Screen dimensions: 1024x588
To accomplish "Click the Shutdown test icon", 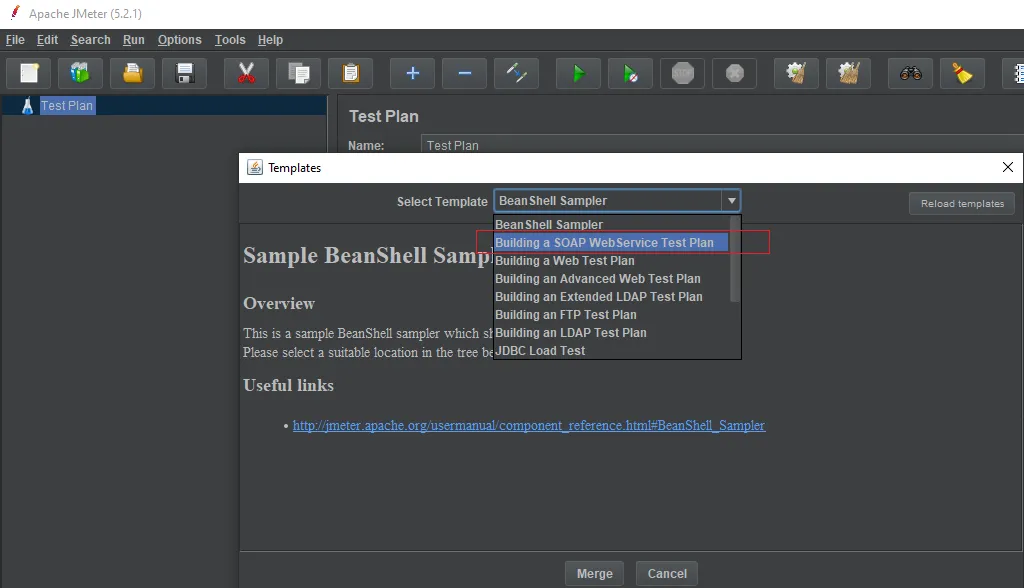I will tap(735, 73).
